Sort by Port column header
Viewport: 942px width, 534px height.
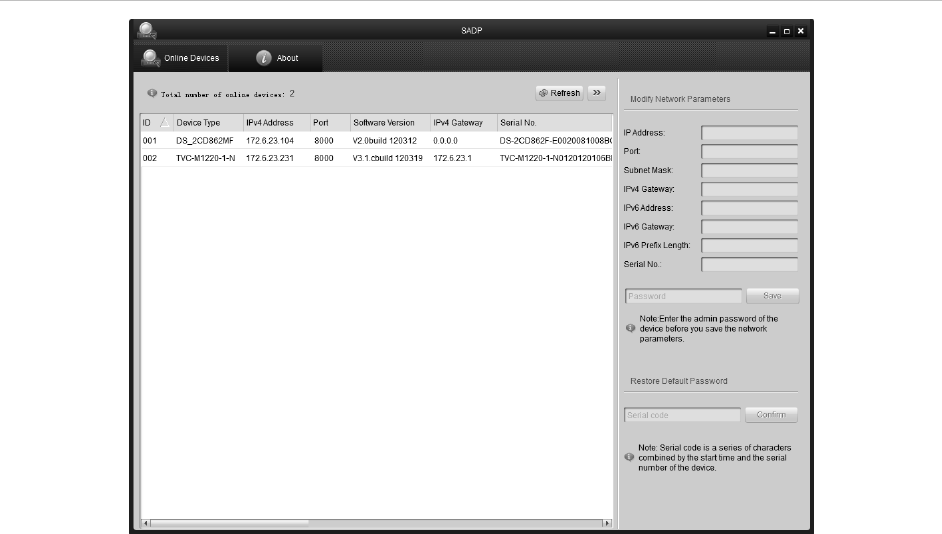(x=330, y=123)
